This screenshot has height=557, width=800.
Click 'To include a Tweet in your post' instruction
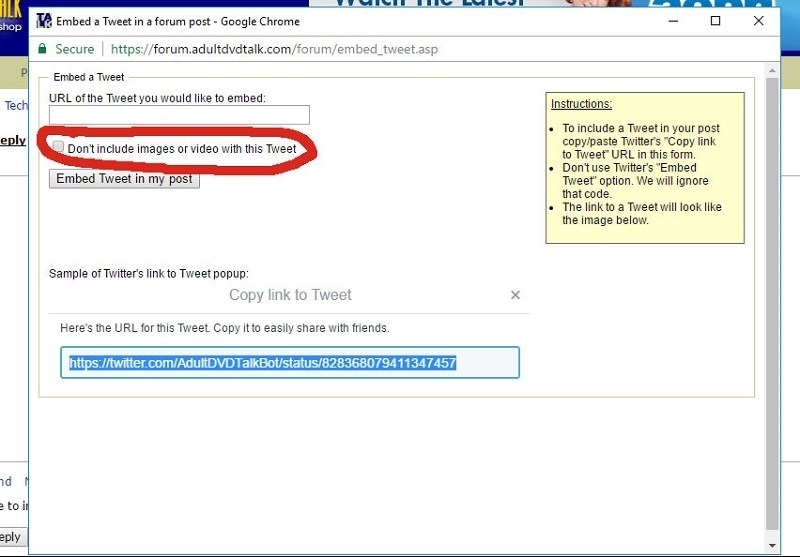click(641, 141)
